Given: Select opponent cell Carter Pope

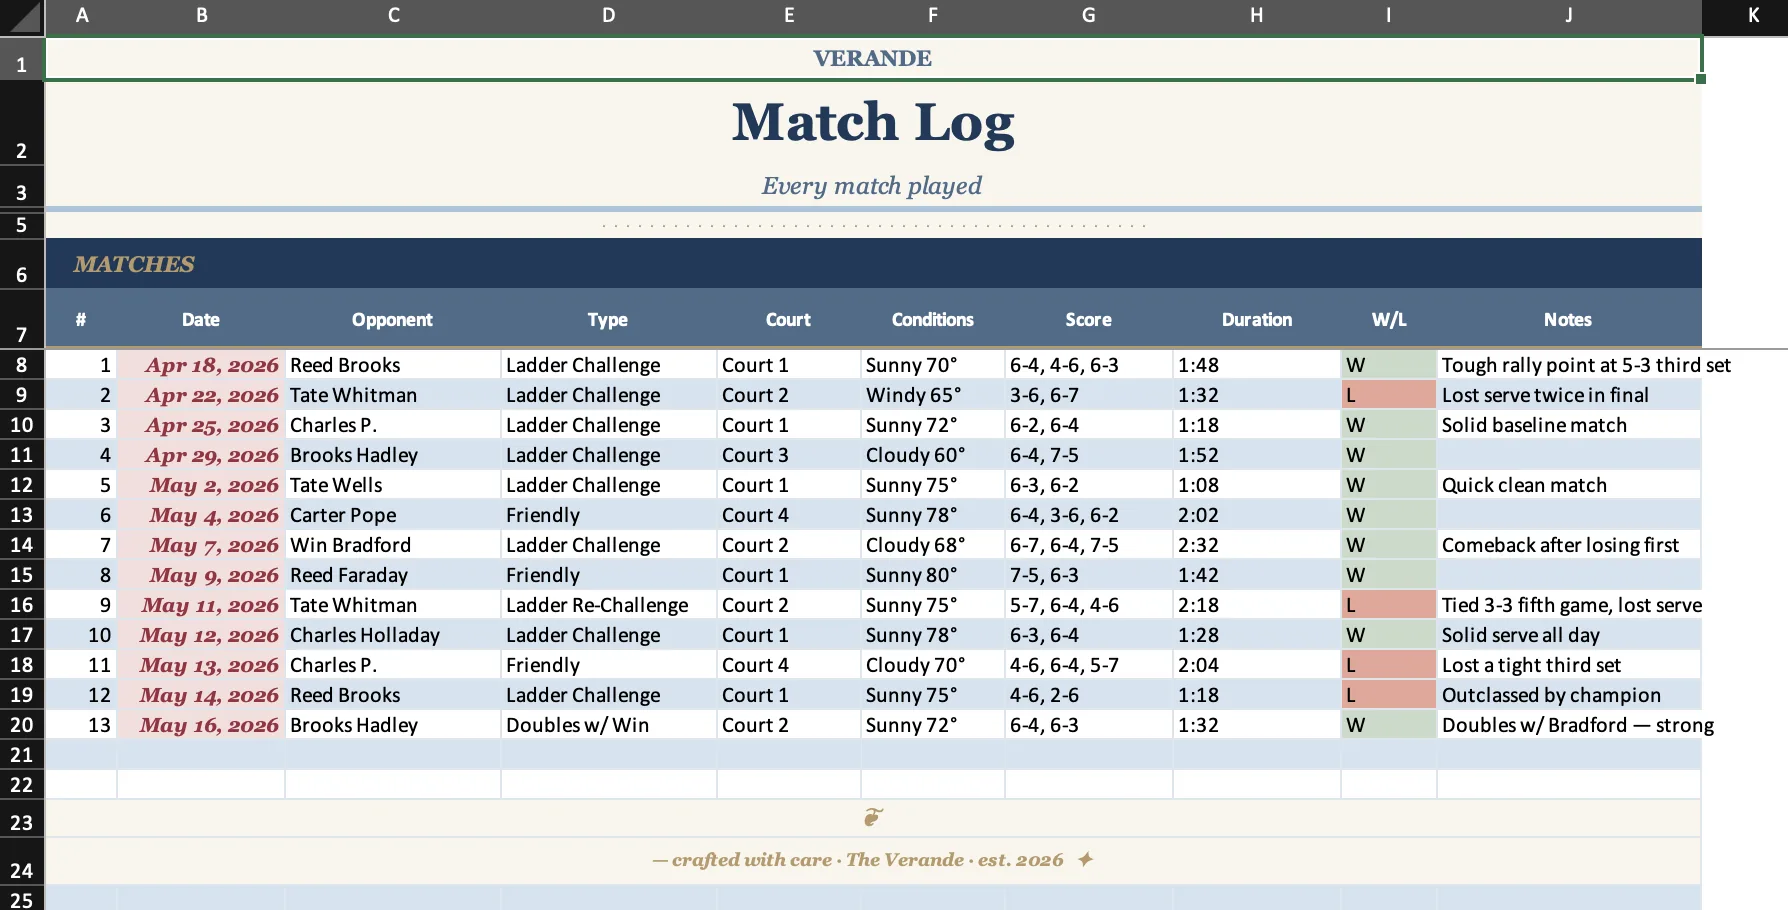Looking at the screenshot, I should click(x=393, y=515).
